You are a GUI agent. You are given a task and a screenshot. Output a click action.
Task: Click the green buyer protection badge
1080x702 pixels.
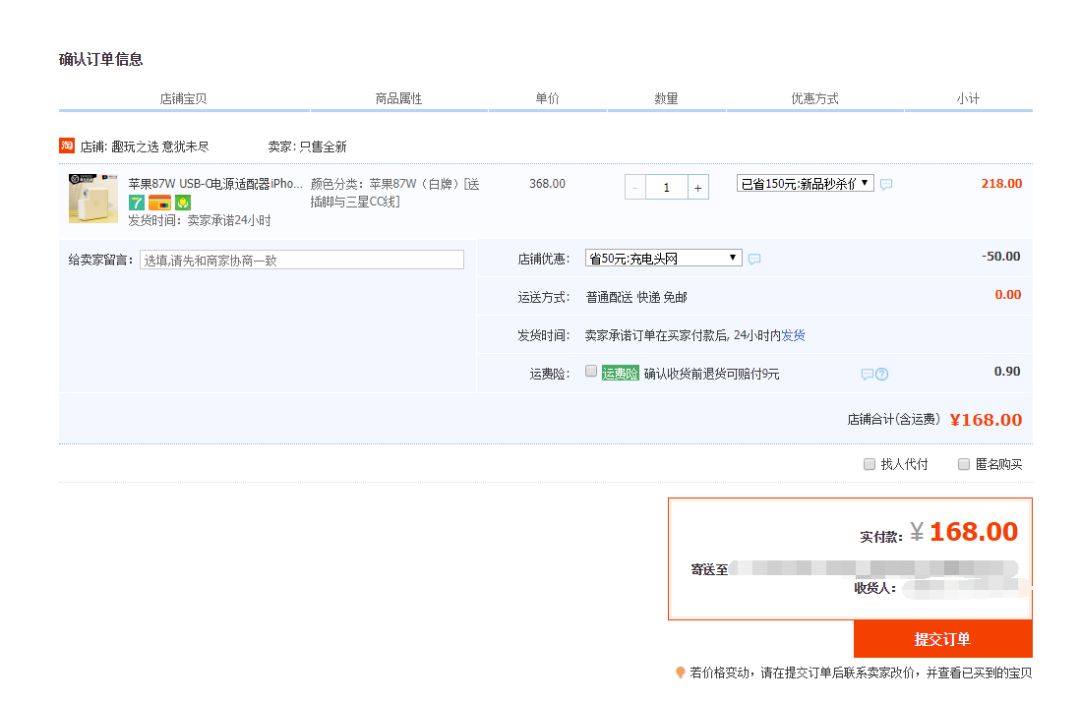183,203
